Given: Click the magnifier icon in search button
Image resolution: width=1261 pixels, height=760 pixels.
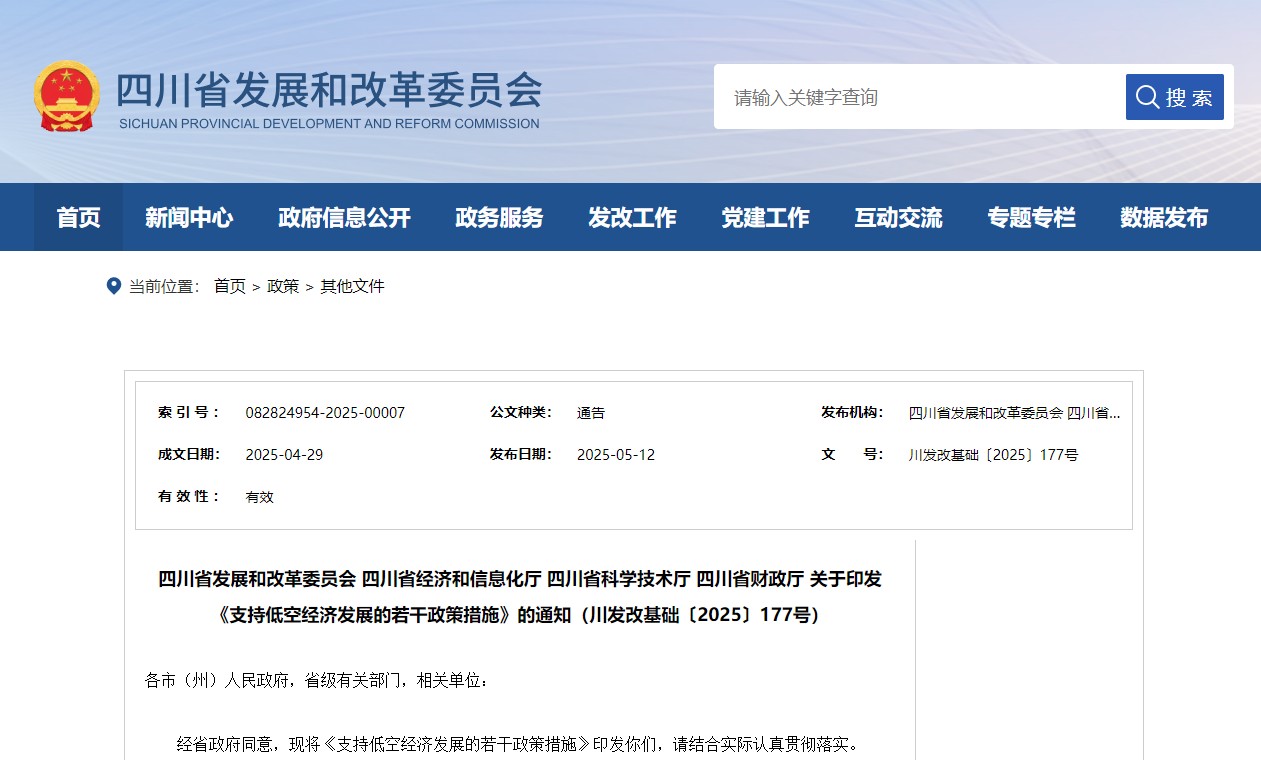Looking at the screenshot, I should point(1148,97).
